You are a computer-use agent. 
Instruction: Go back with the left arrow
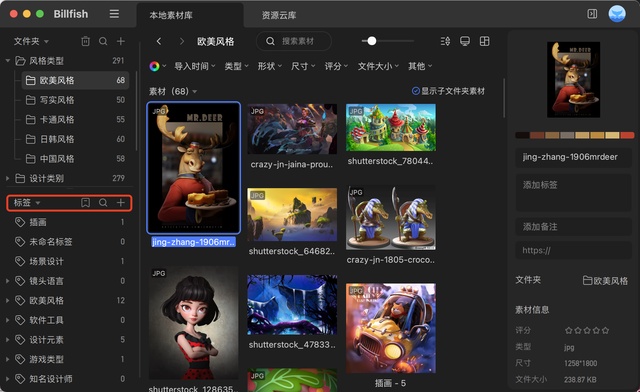pos(159,41)
